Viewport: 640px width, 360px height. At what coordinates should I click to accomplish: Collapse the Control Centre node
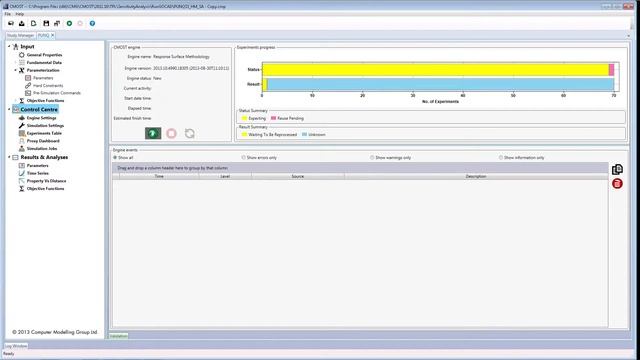9,109
